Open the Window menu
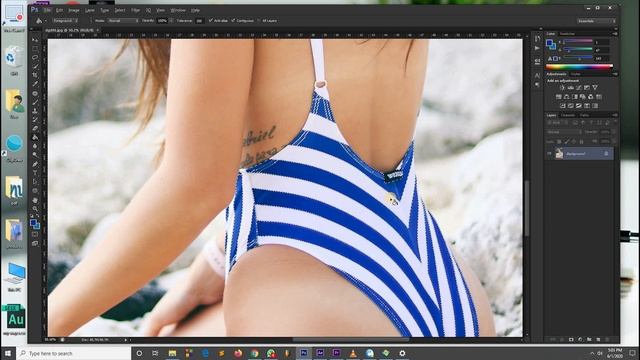 (178, 10)
